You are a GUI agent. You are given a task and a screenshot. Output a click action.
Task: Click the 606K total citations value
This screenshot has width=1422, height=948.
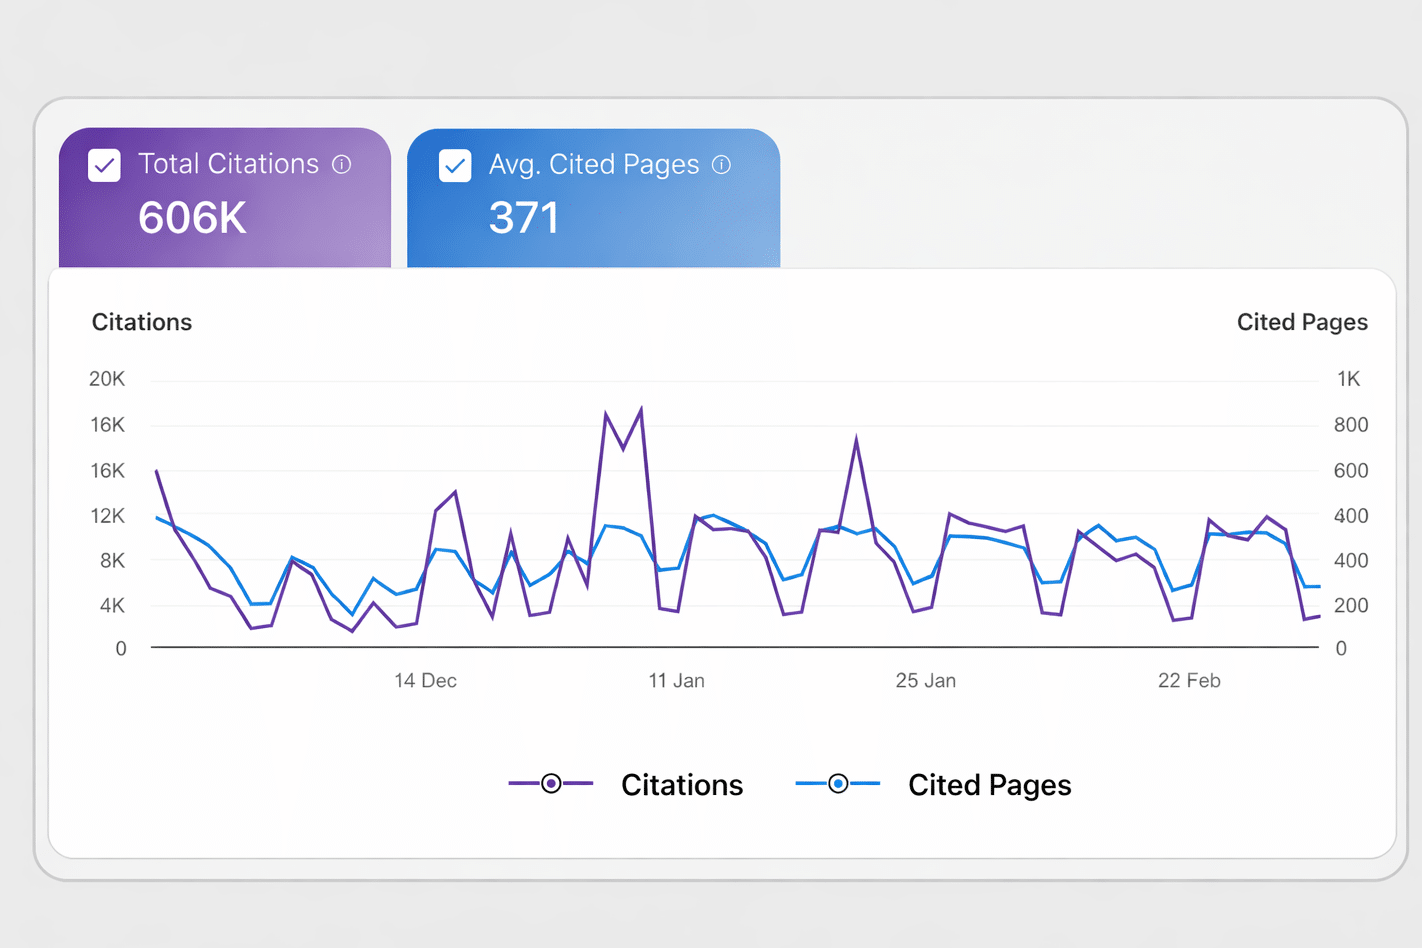point(191,216)
